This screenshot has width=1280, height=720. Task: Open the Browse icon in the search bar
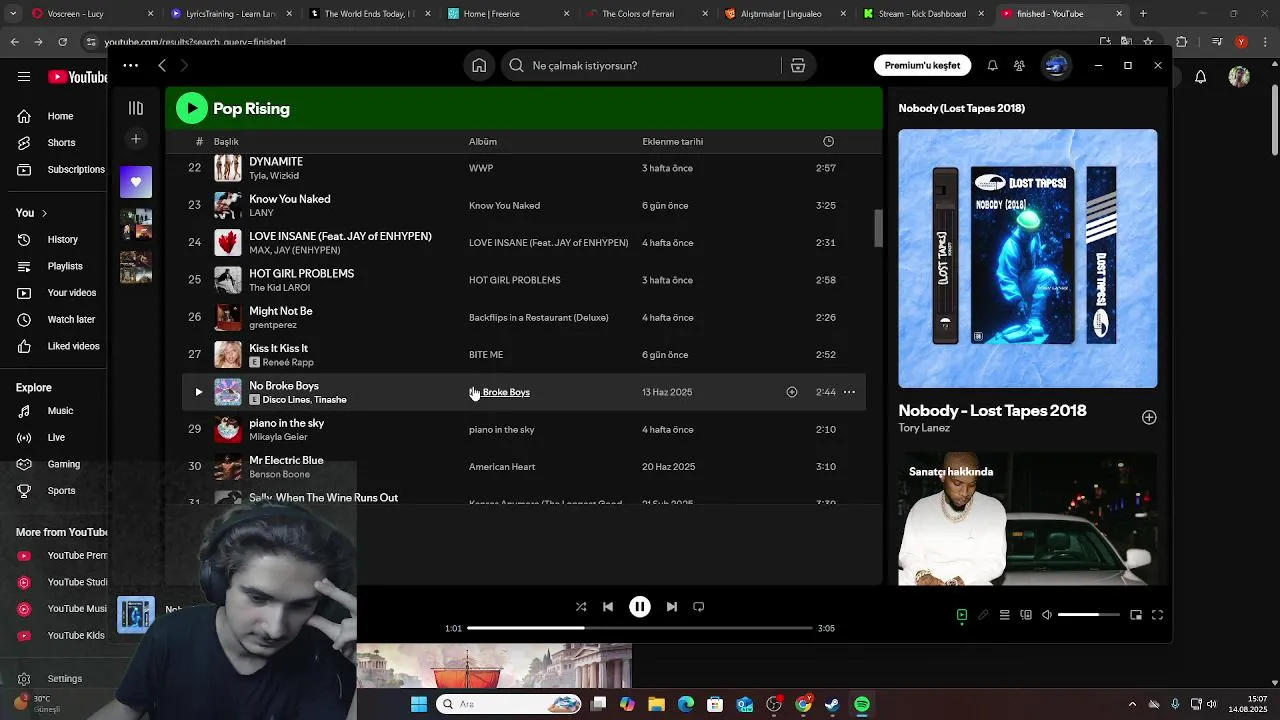(797, 65)
